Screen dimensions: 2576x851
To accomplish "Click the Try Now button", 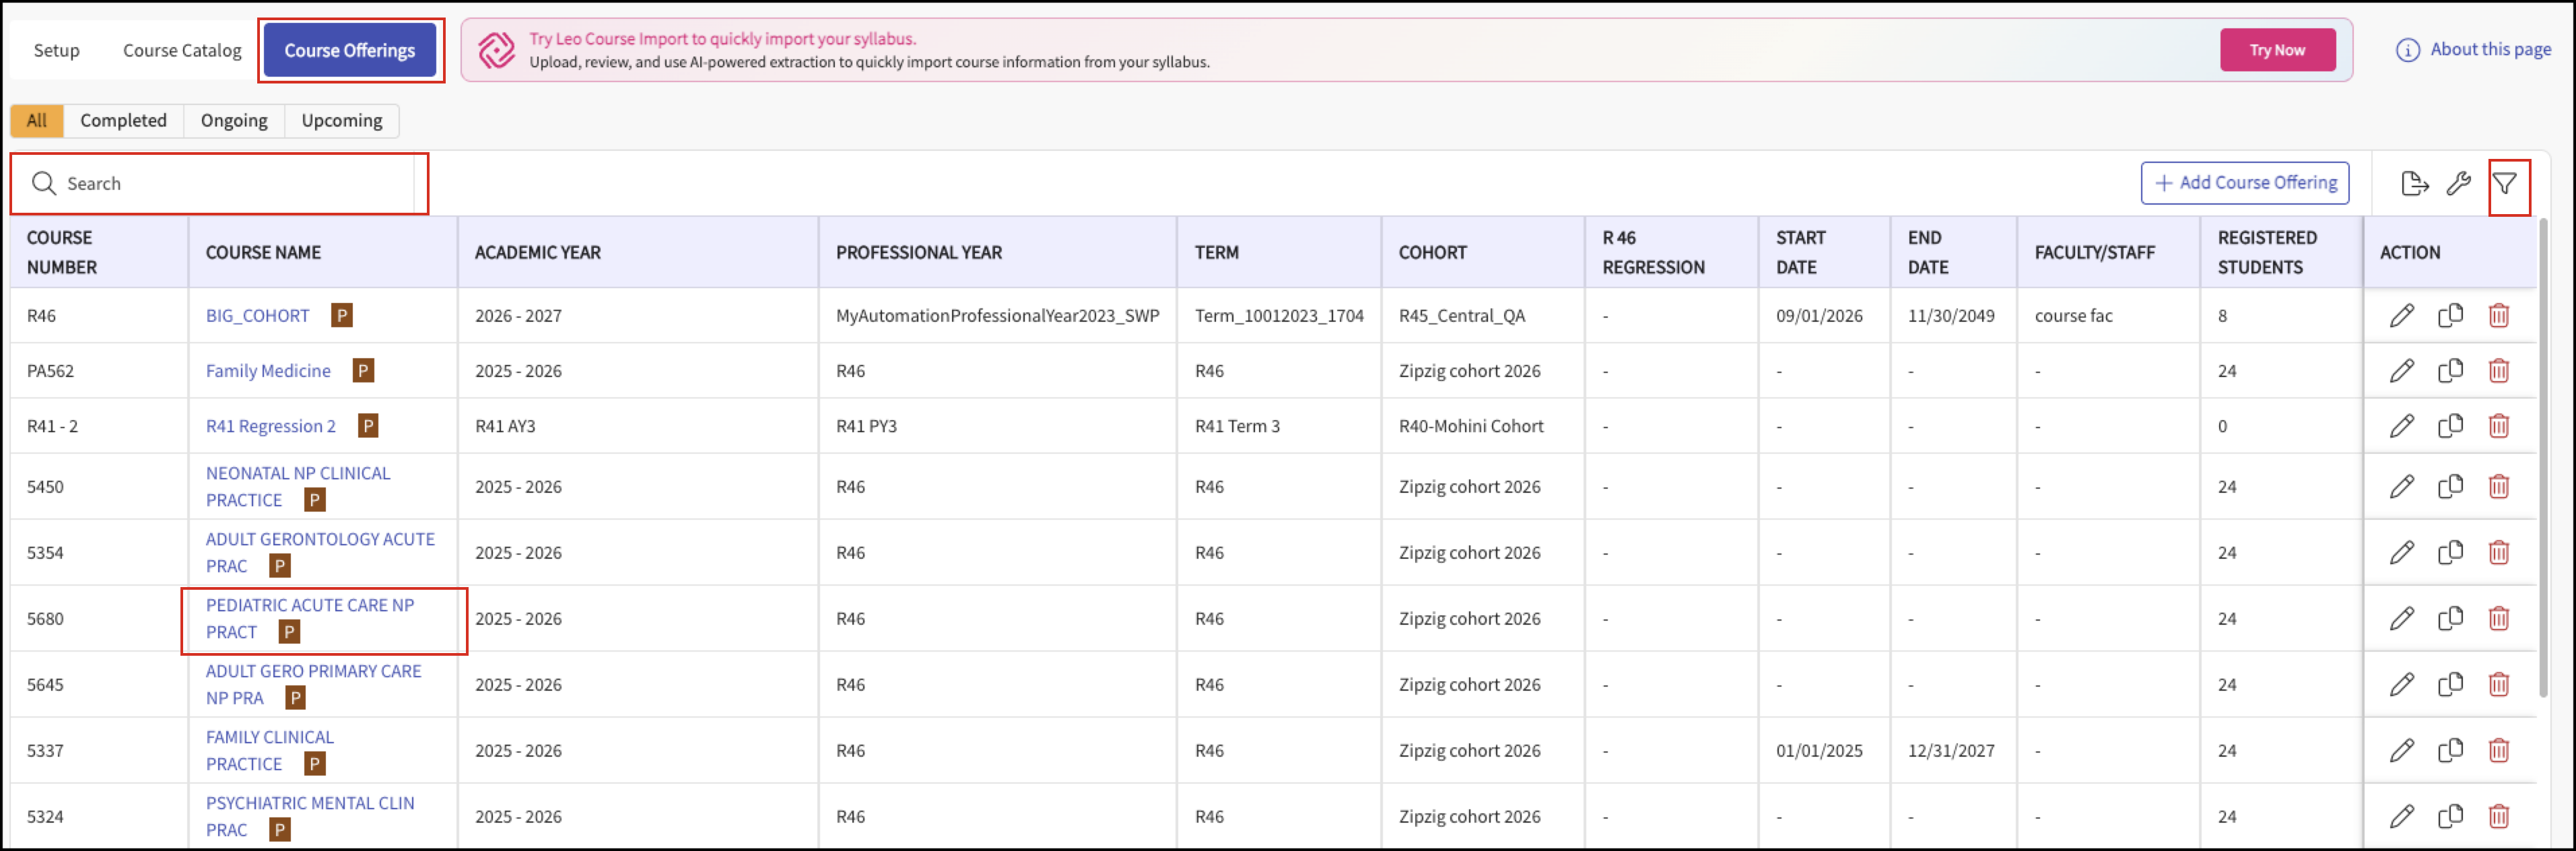I will 2277,50.
